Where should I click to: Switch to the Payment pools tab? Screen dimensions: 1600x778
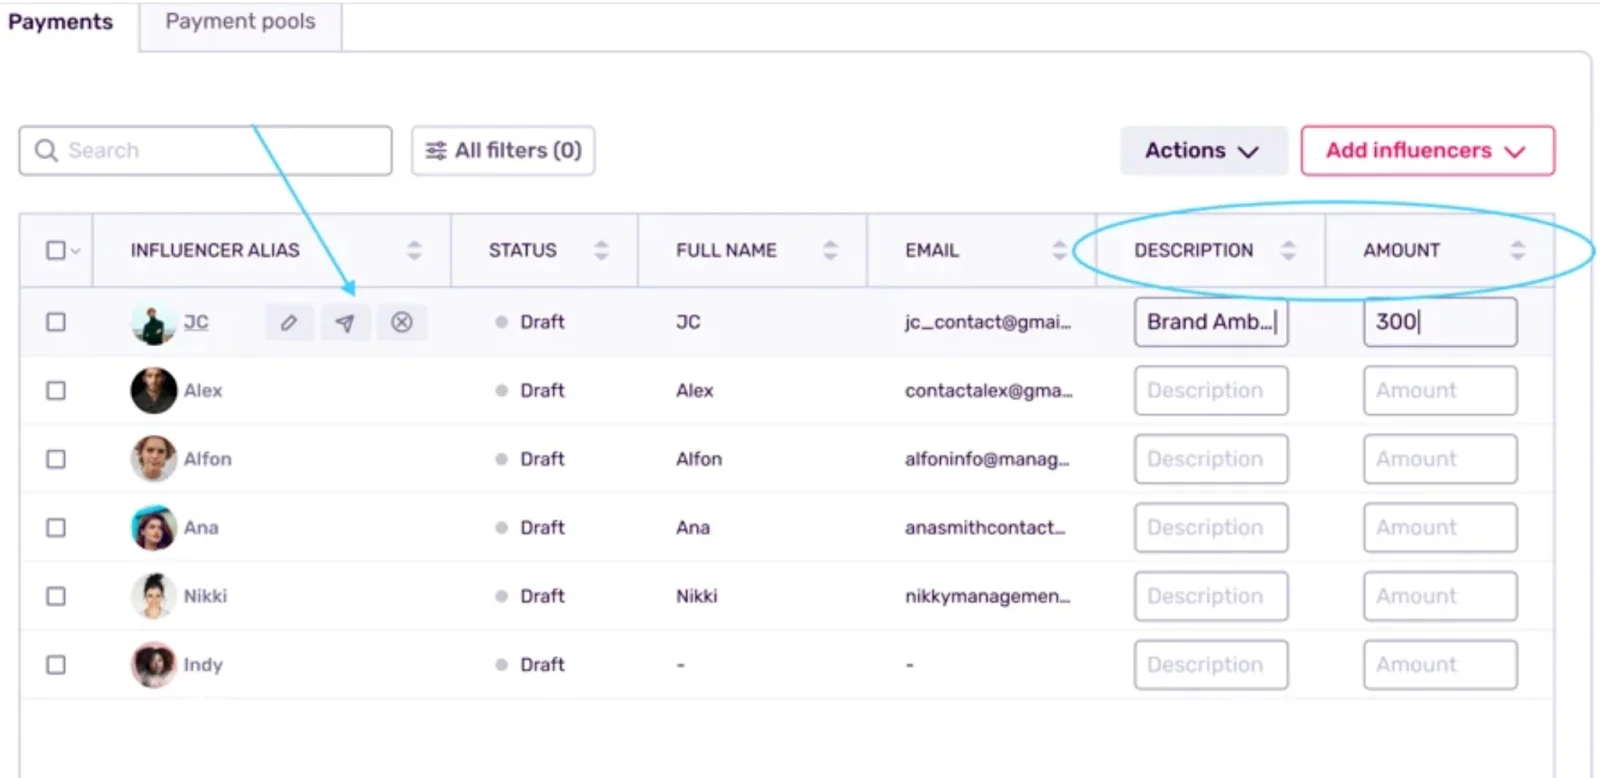[x=240, y=22]
